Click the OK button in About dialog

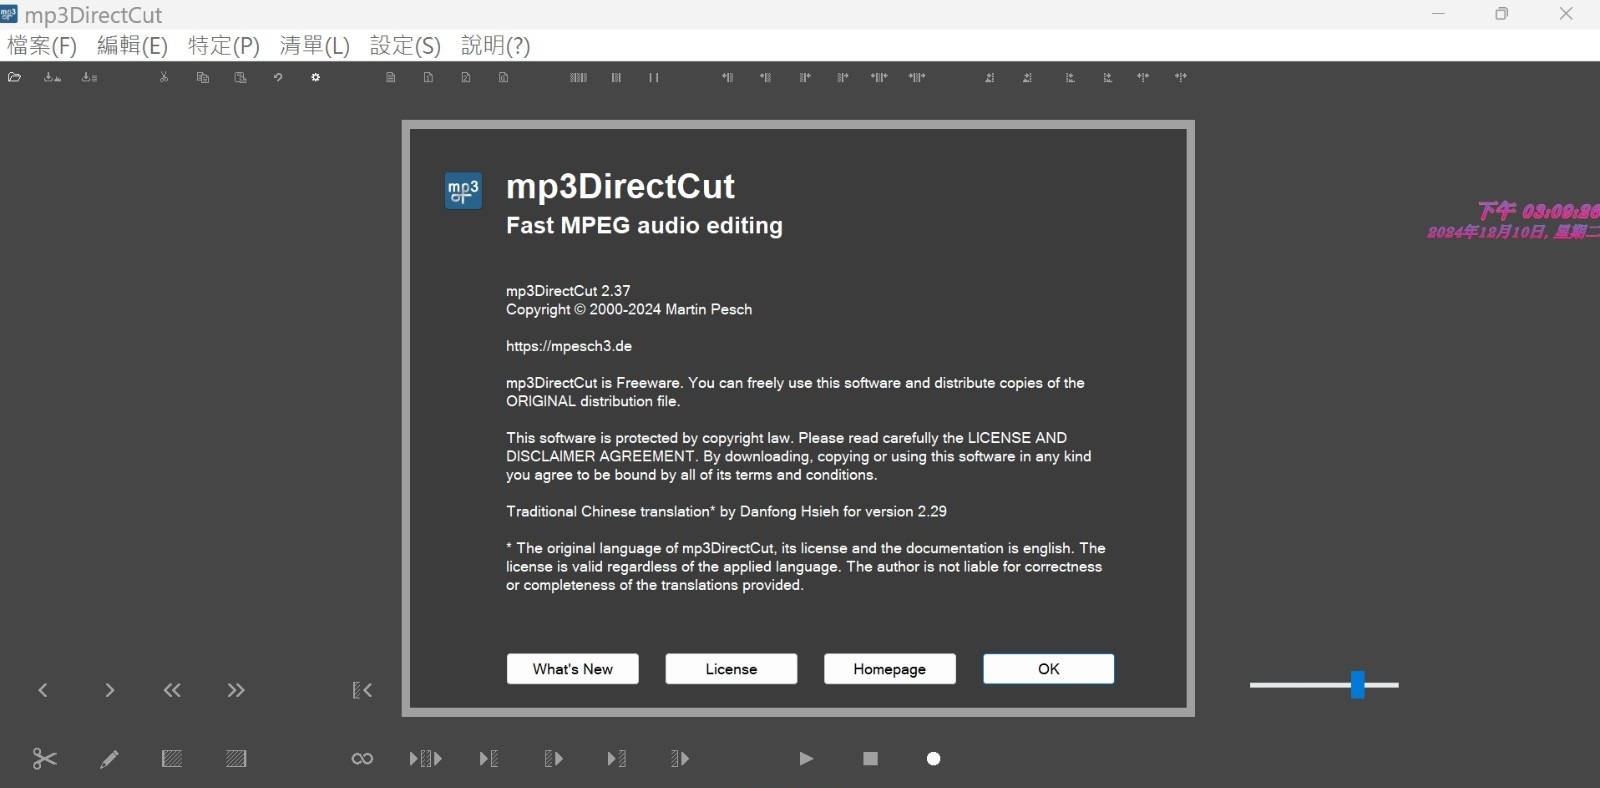click(1048, 669)
